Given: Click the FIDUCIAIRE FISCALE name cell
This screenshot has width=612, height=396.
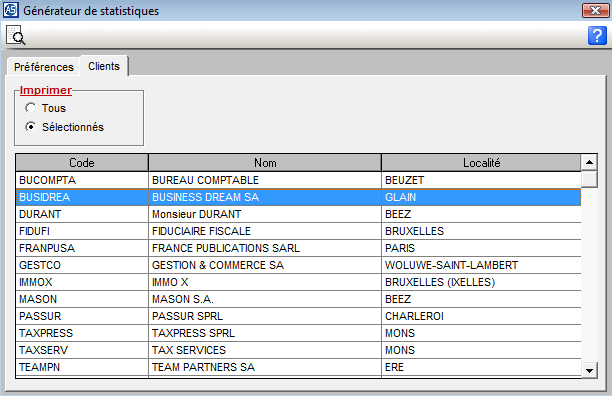Looking at the screenshot, I should pos(265,231).
